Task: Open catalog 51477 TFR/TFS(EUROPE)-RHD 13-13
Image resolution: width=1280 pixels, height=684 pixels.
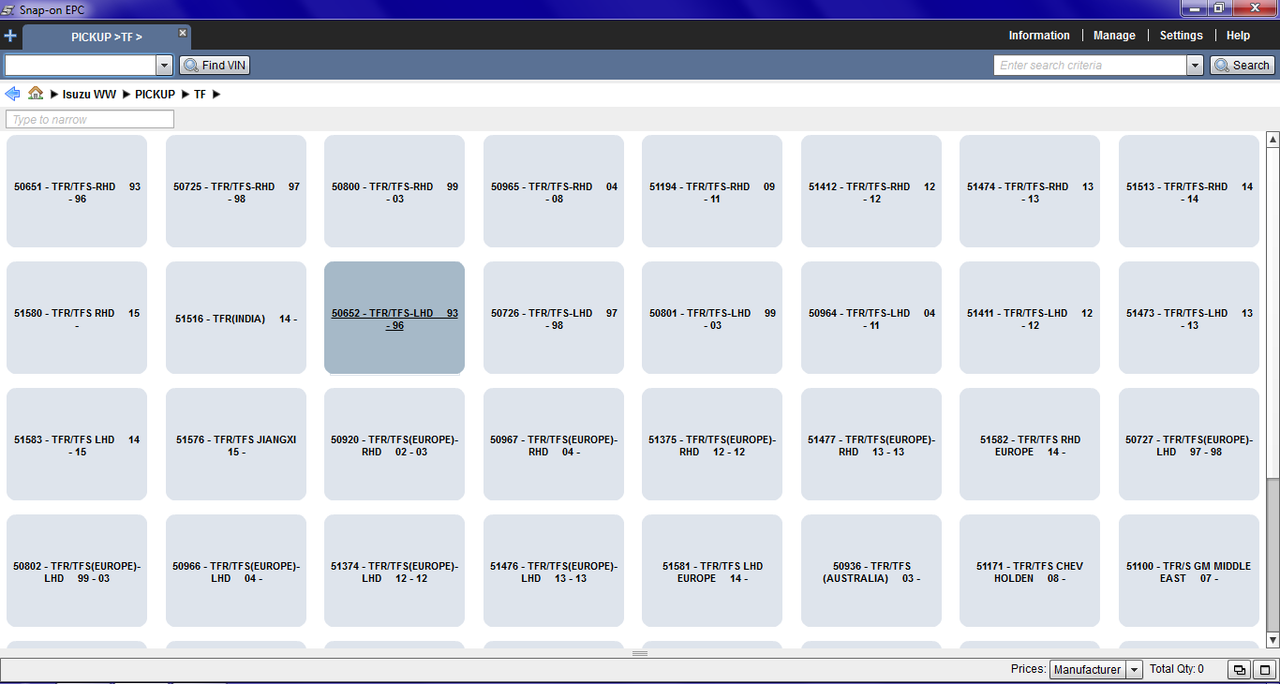Action: pyautogui.click(x=871, y=445)
